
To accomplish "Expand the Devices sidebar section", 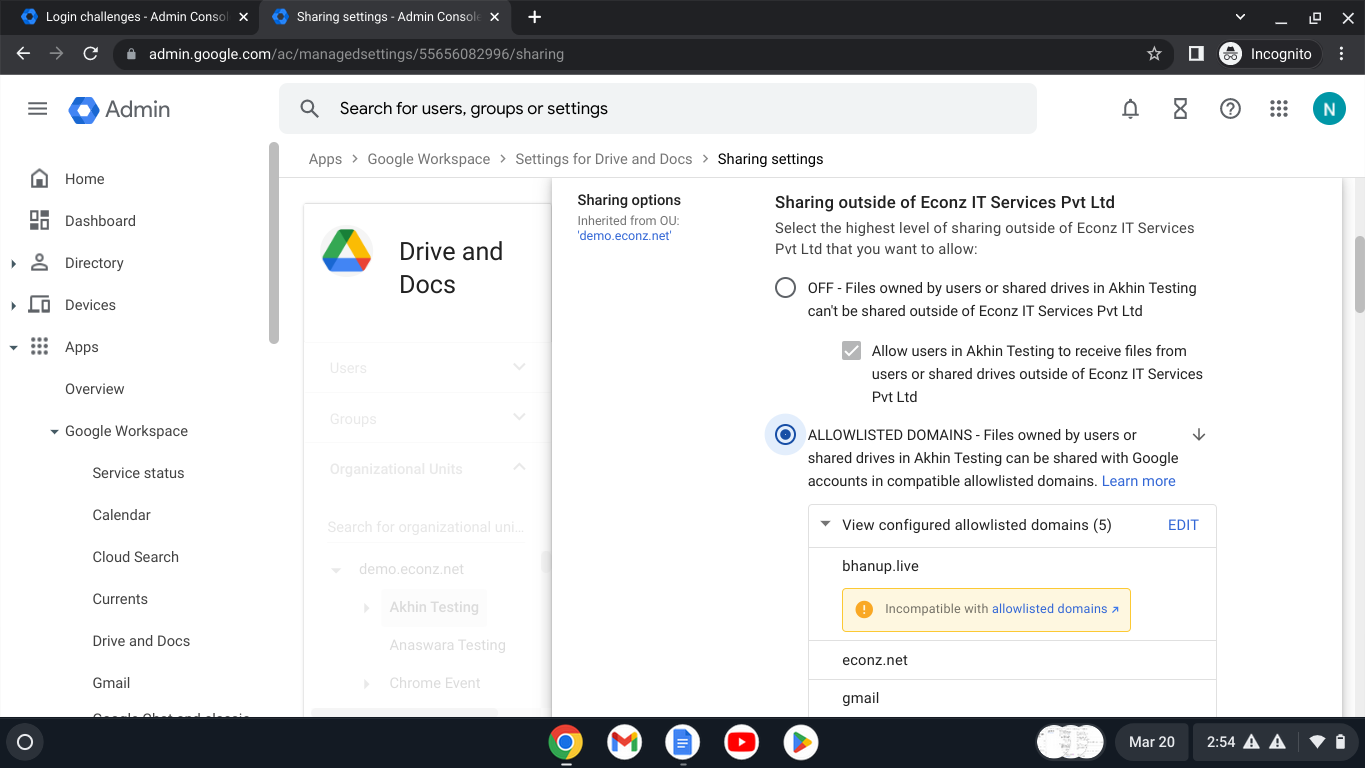I will tap(13, 305).
